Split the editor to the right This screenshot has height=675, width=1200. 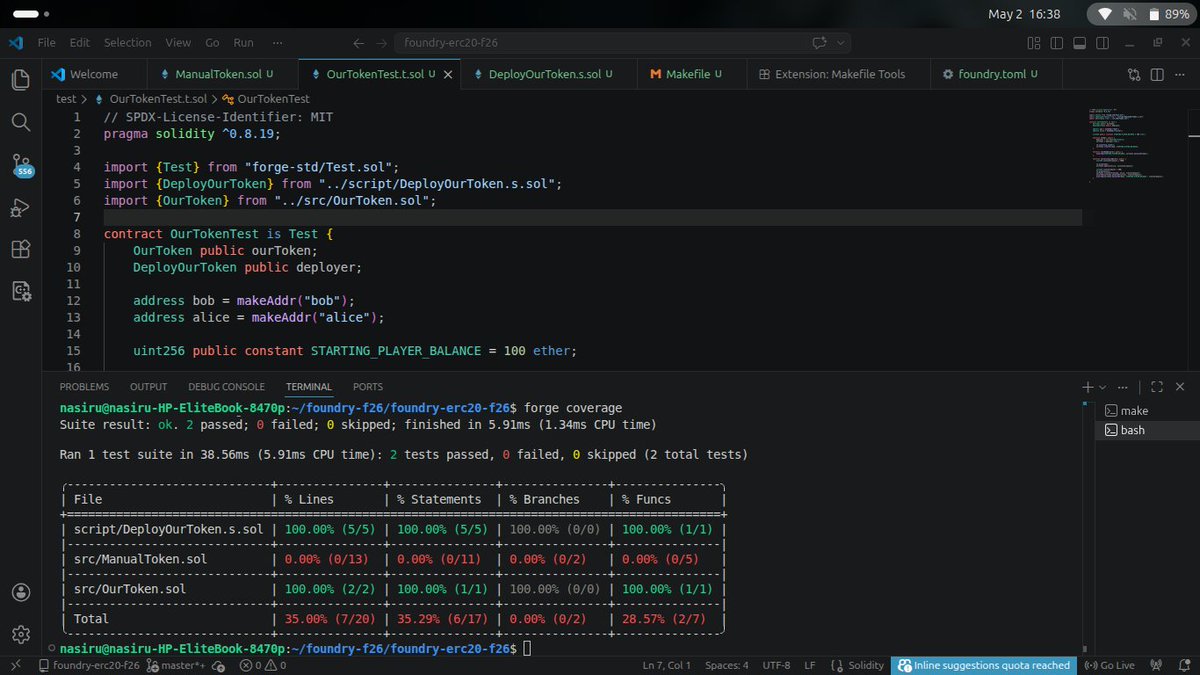(x=1157, y=74)
